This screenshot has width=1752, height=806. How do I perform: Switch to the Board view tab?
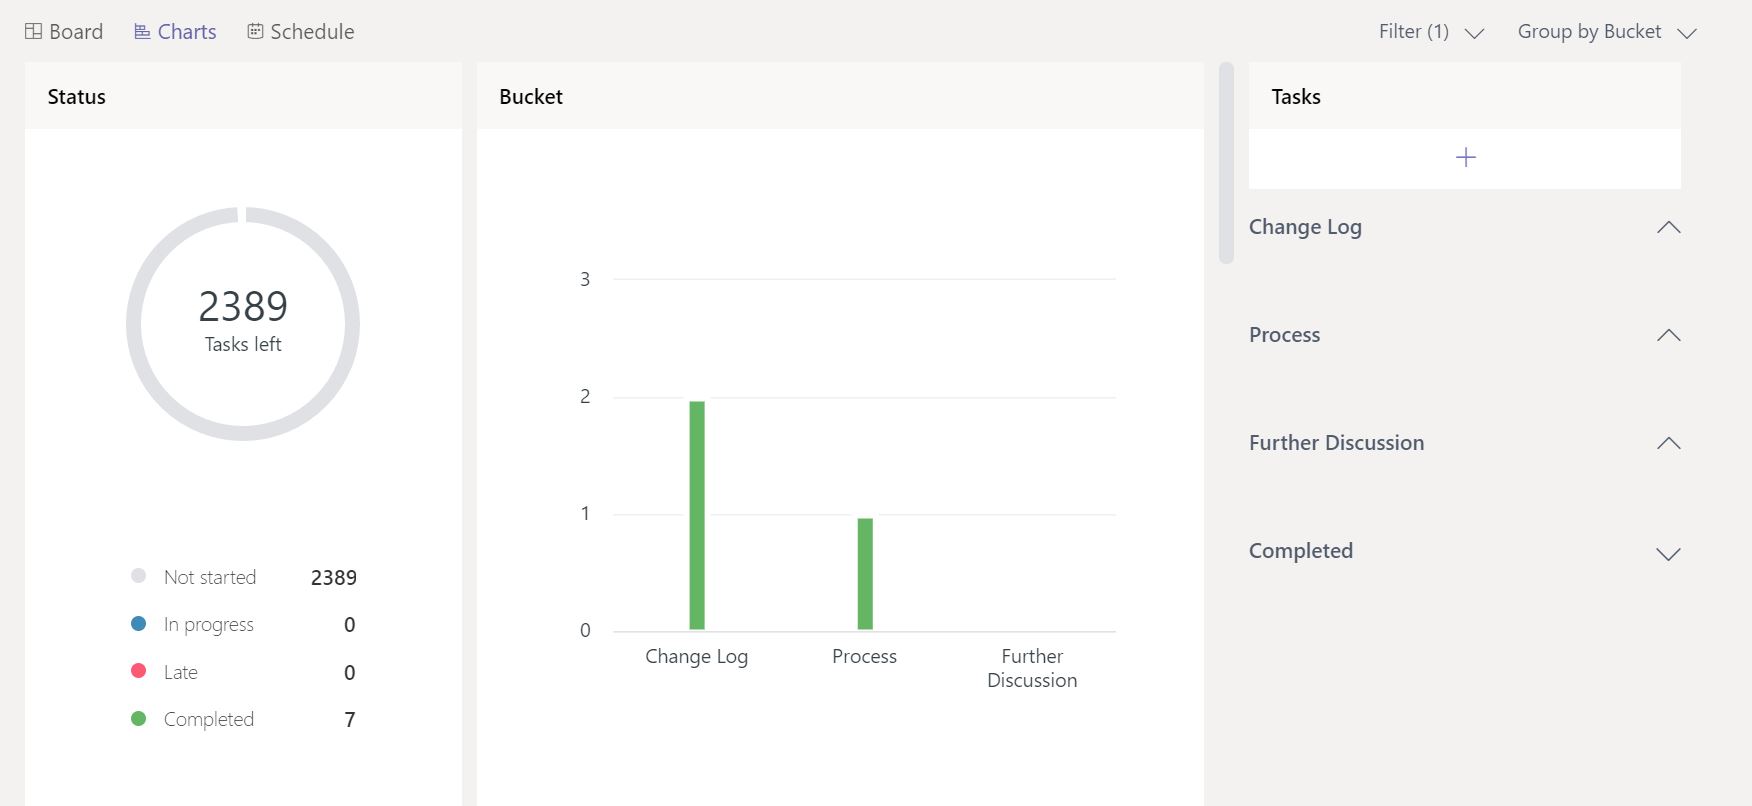(64, 32)
